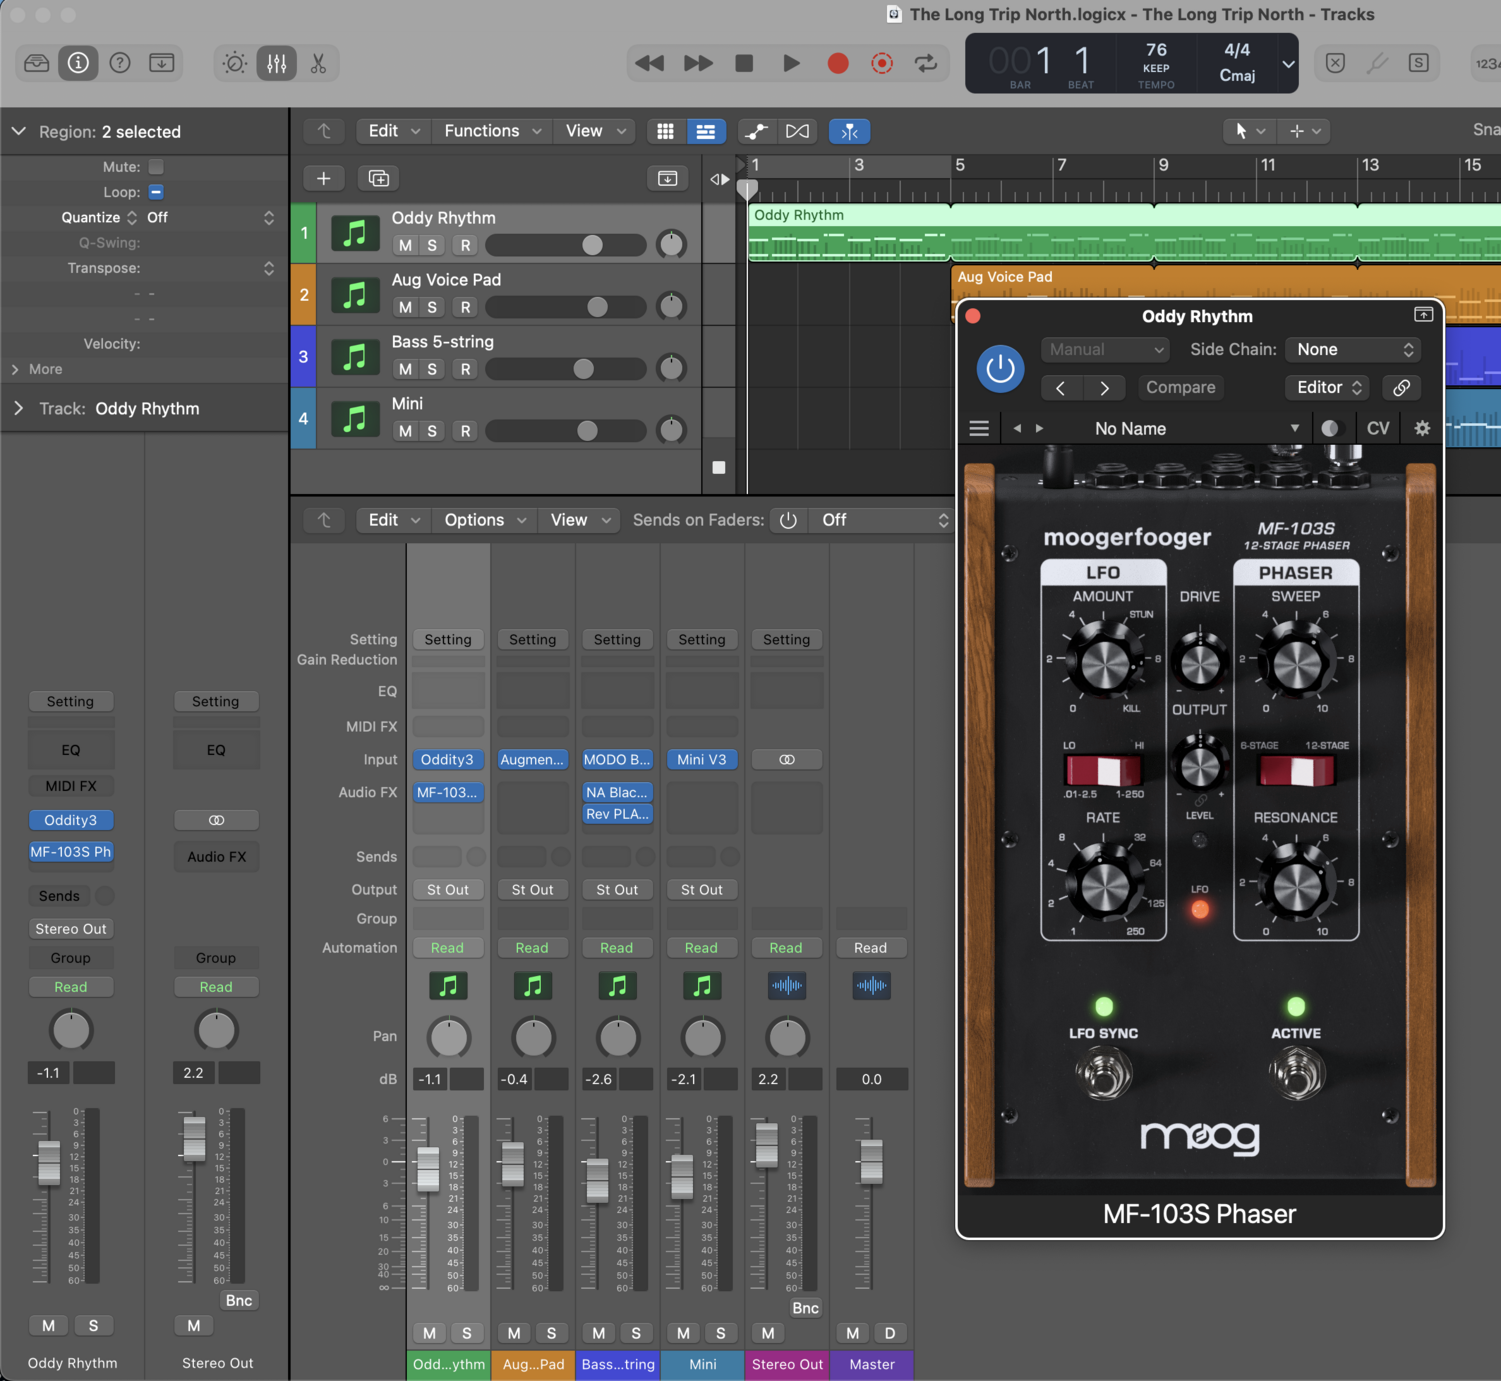Toggle the Mixer sliders icon
Viewport: 1501px width, 1381px height.
277,63
